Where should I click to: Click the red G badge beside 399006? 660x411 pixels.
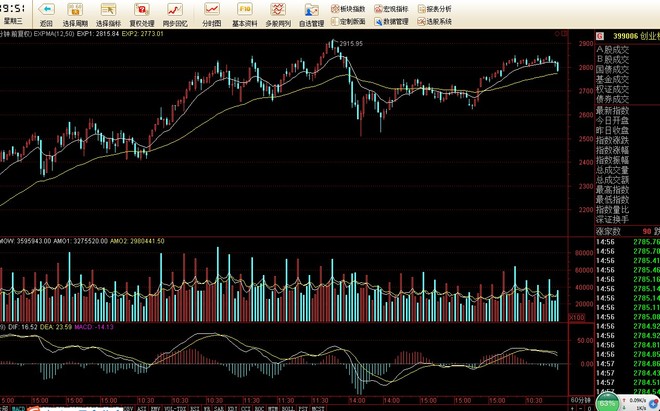[599, 34]
